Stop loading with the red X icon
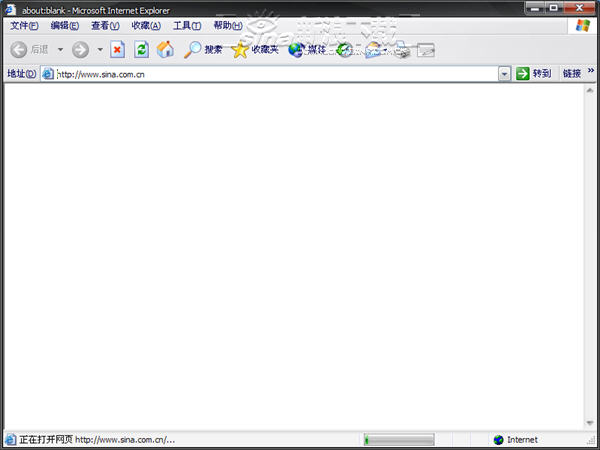 click(x=117, y=49)
